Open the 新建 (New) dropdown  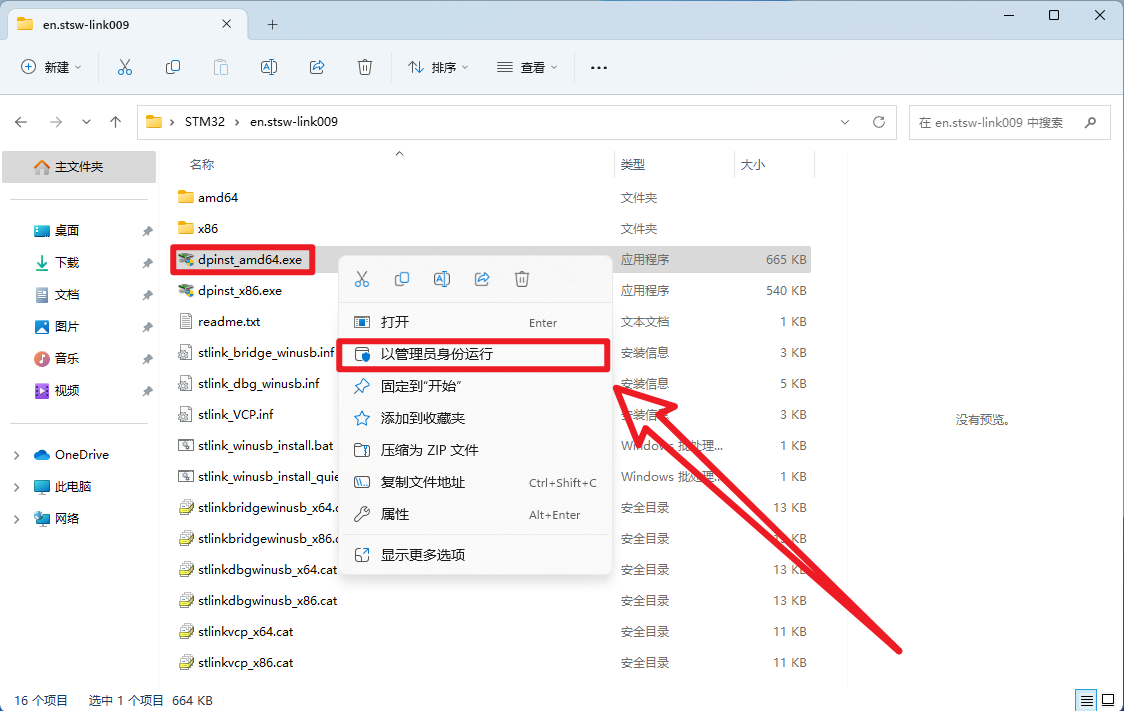[x=51, y=67]
